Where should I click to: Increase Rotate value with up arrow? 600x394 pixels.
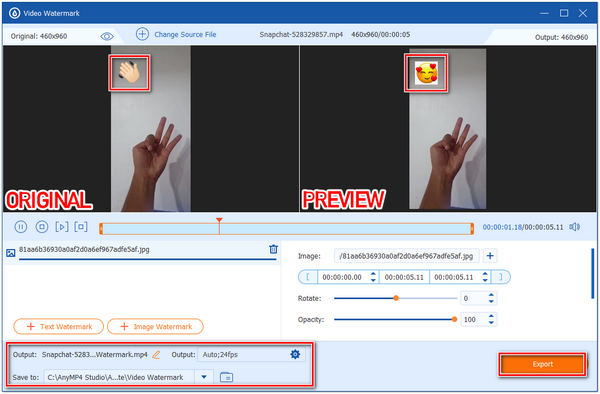(491, 295)
